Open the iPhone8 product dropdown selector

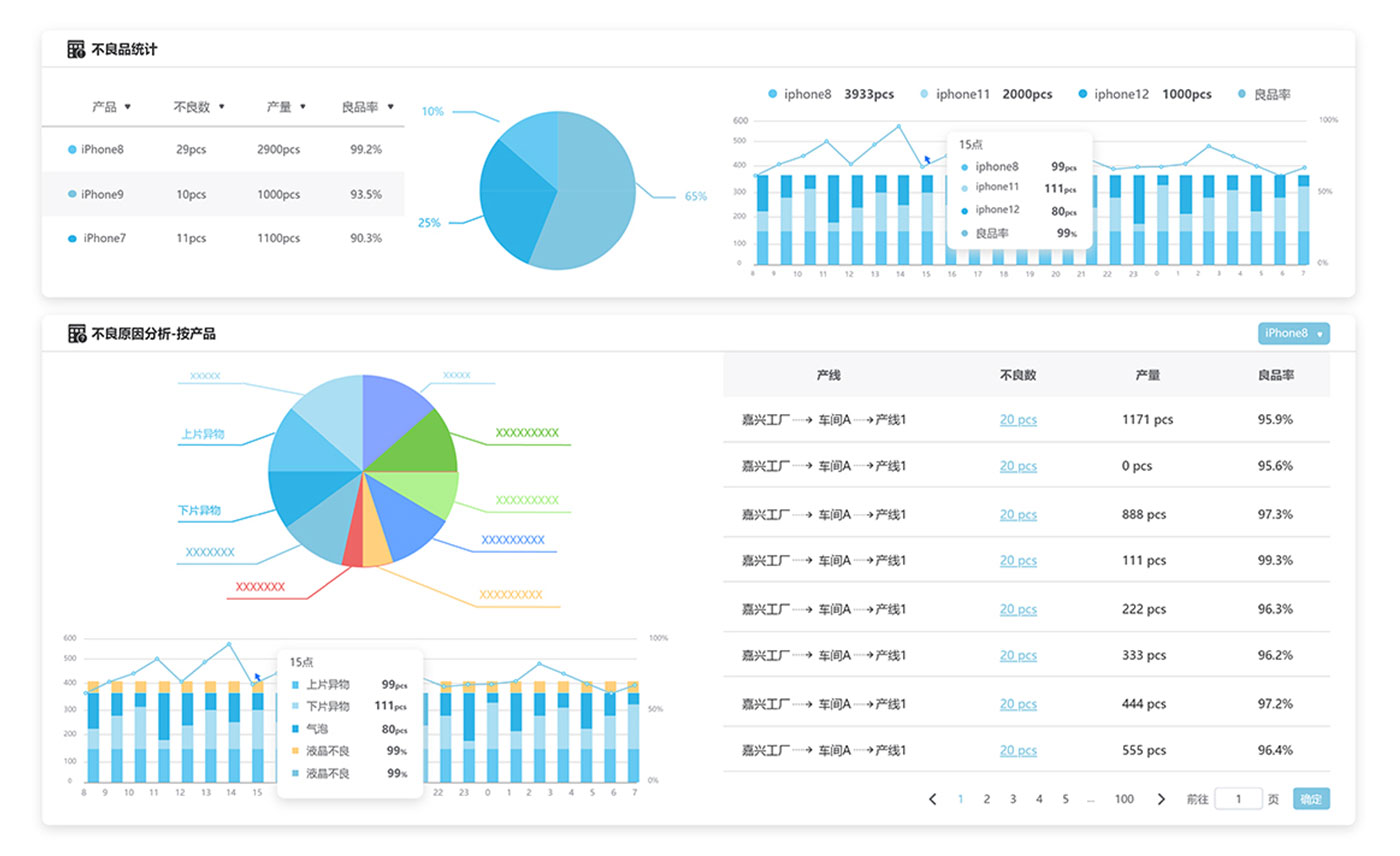pyautogui.click(x=1293, y=333)
